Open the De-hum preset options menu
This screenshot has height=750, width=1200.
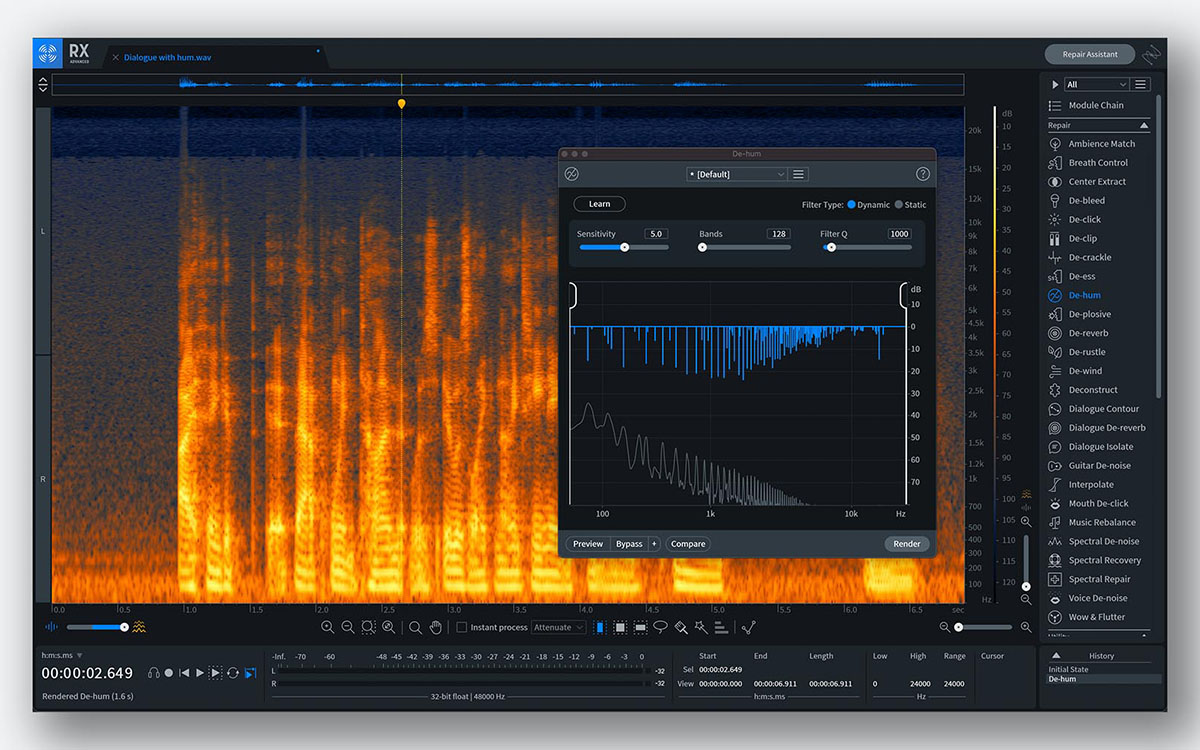tap(799, 174)
